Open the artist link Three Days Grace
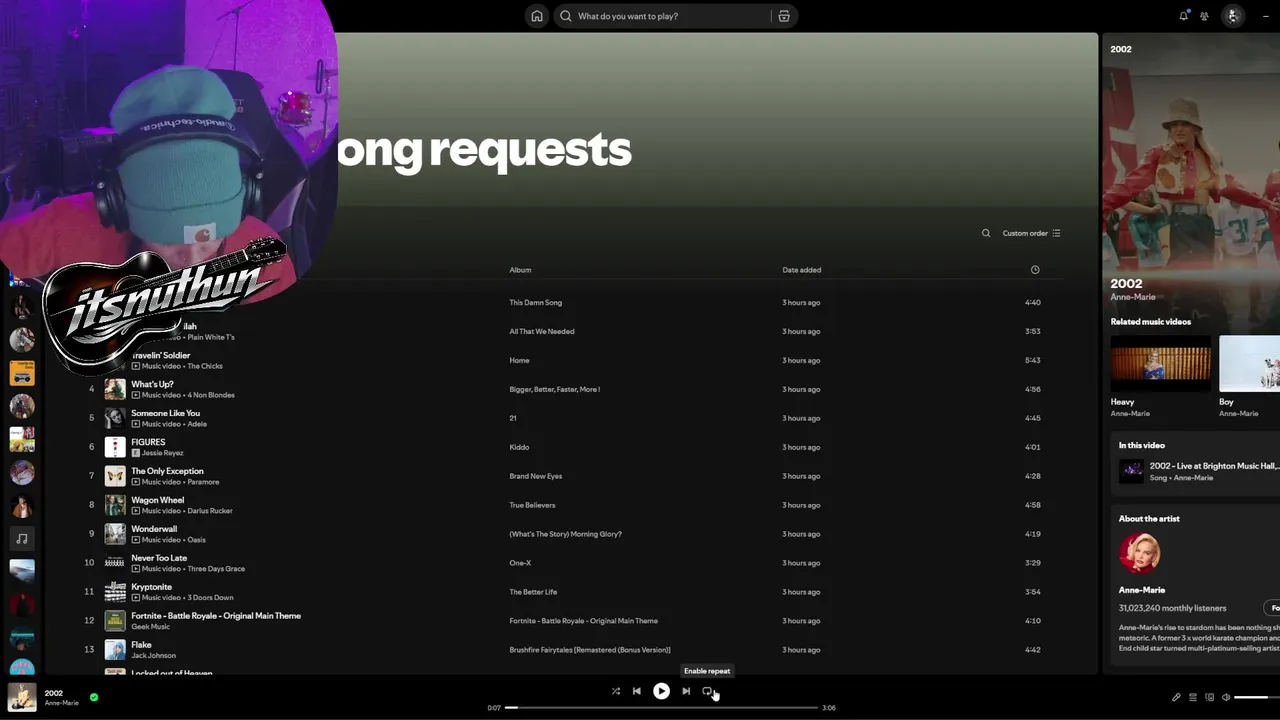 [215, 569]
